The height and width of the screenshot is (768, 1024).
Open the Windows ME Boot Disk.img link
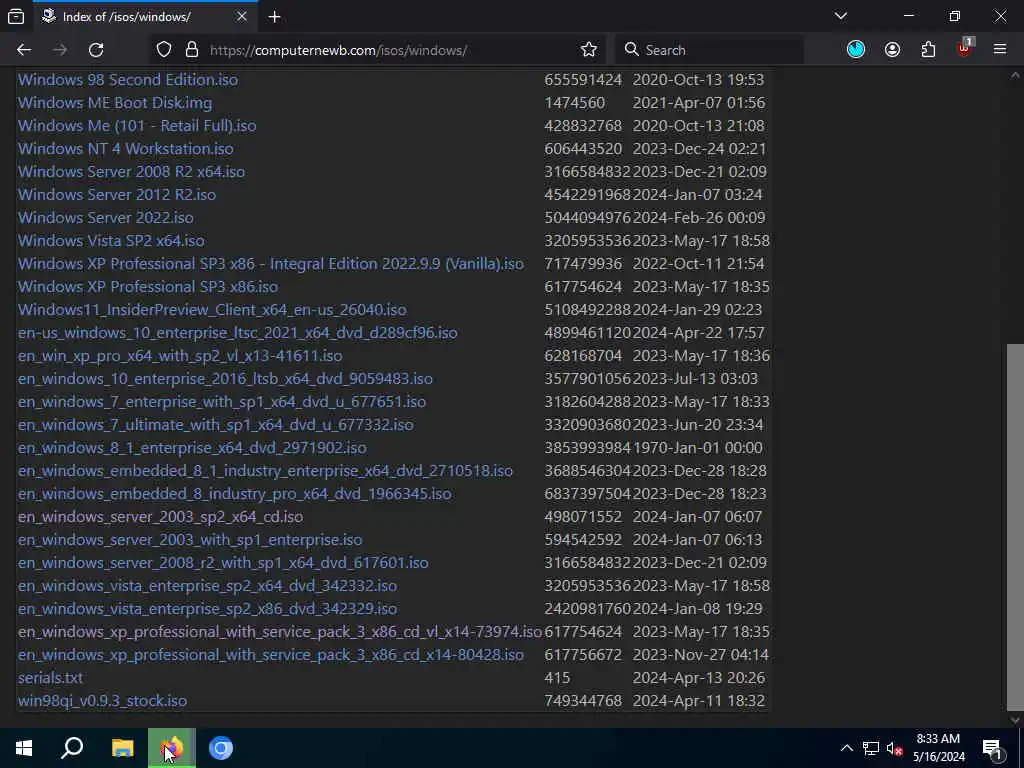(115, 103)
